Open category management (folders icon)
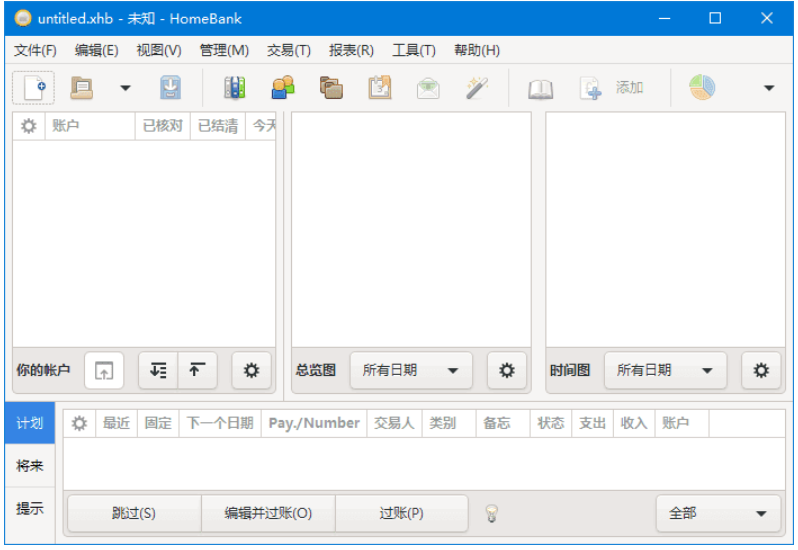 (x=331, y=88)
